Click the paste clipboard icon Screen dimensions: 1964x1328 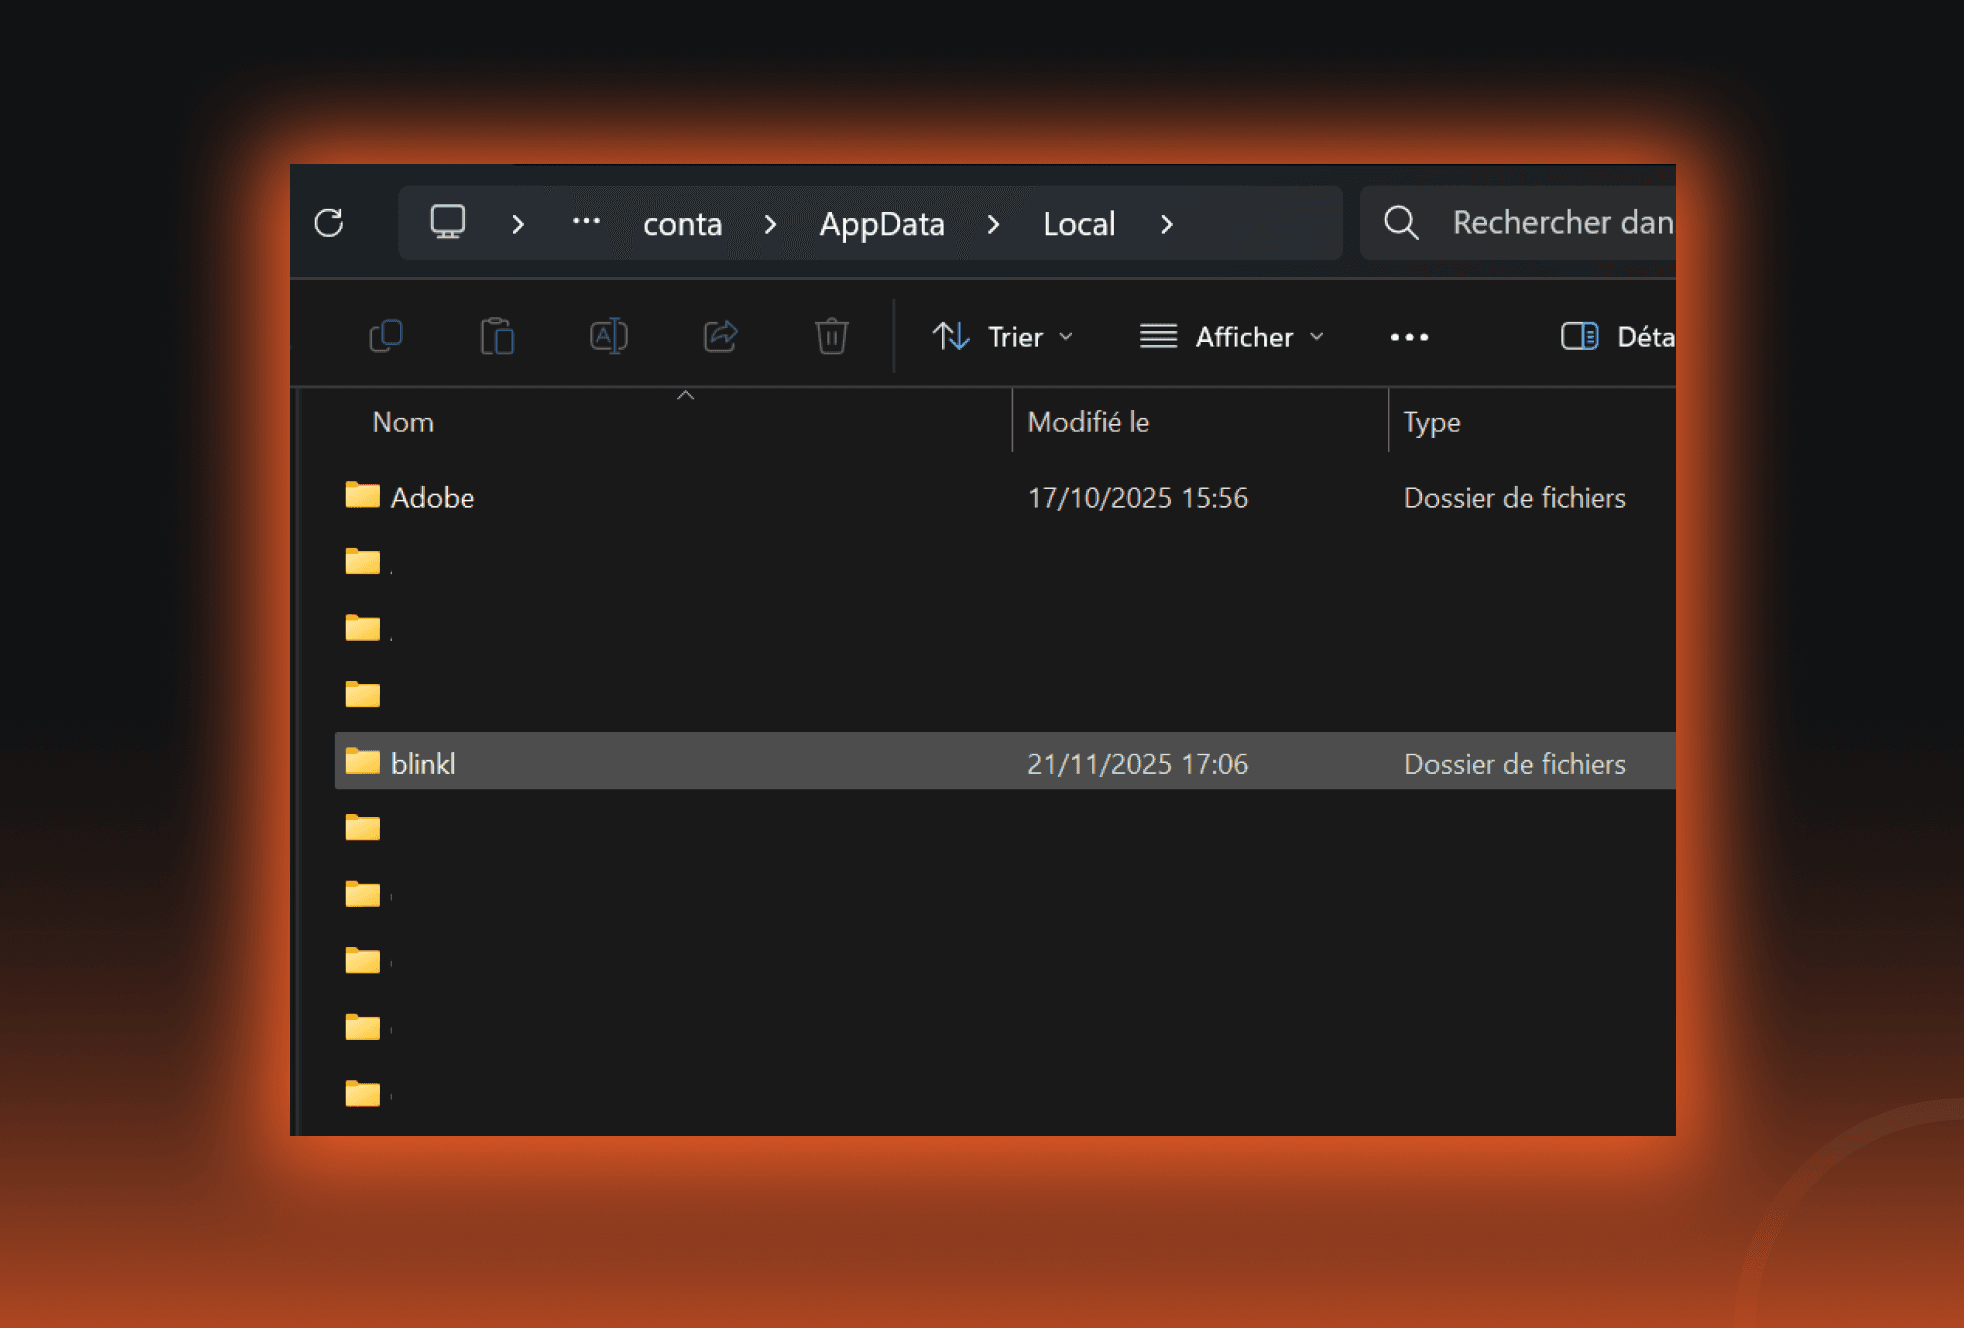(497, 336)
